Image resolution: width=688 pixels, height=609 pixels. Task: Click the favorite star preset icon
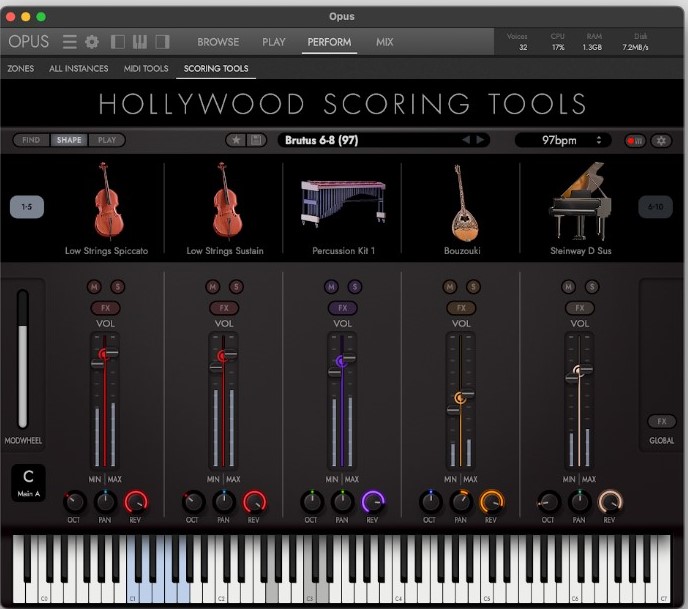tap(236, 140)
